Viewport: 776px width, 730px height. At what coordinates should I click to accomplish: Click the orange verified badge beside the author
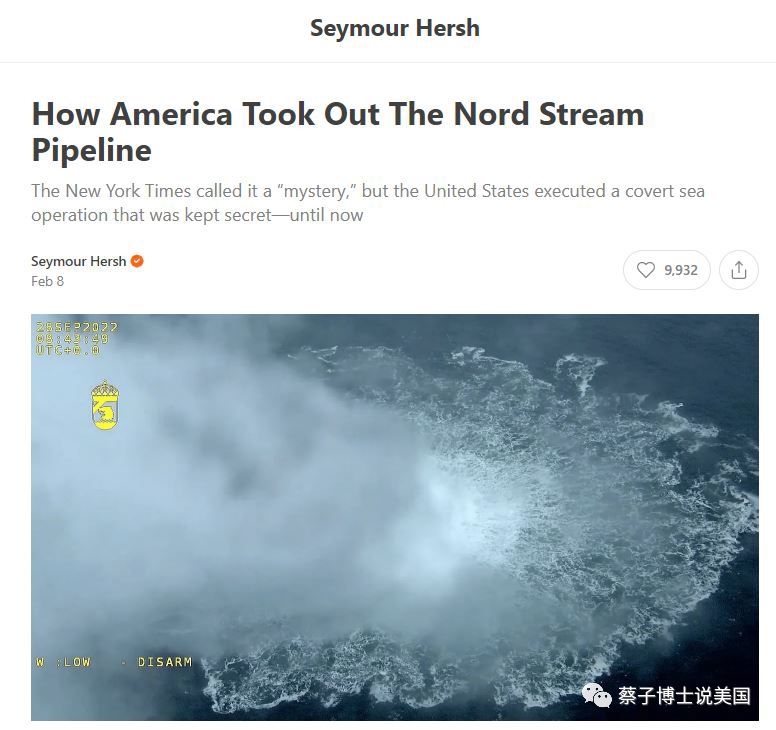137,261
